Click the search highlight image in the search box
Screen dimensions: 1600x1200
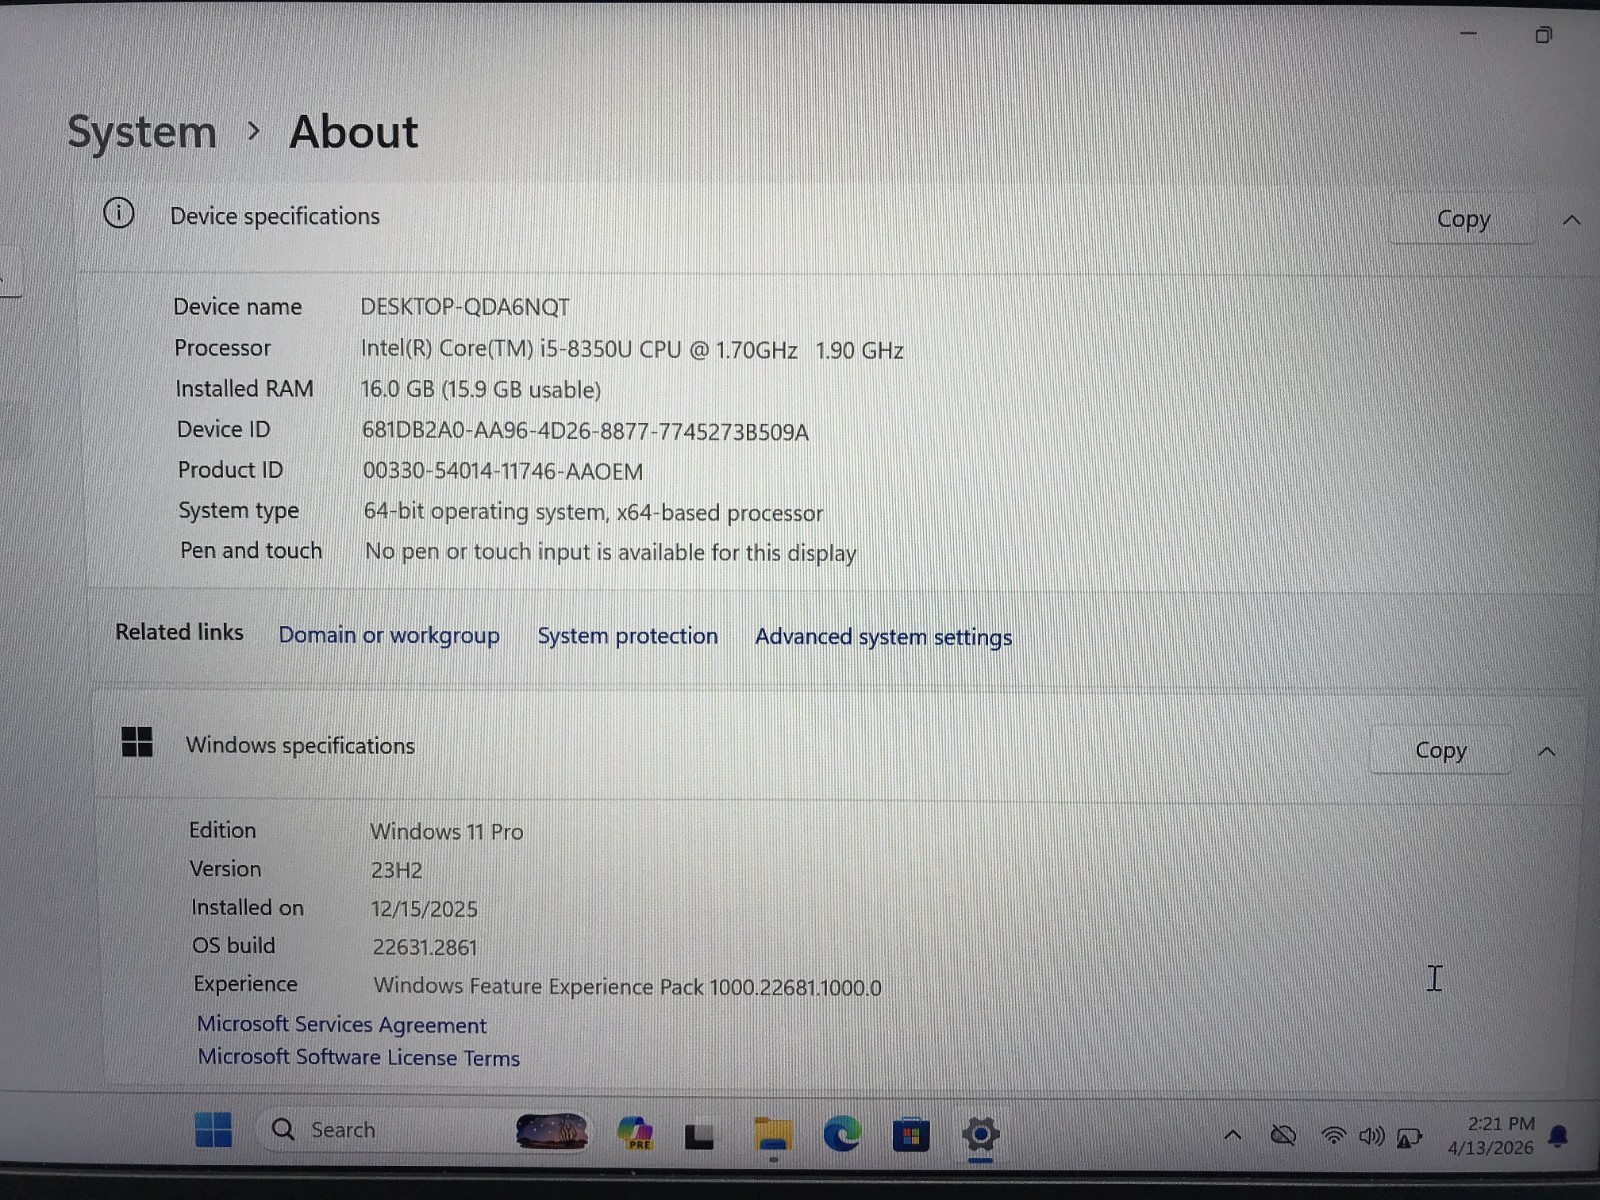pyautogui.click(x=551, y=1131)
